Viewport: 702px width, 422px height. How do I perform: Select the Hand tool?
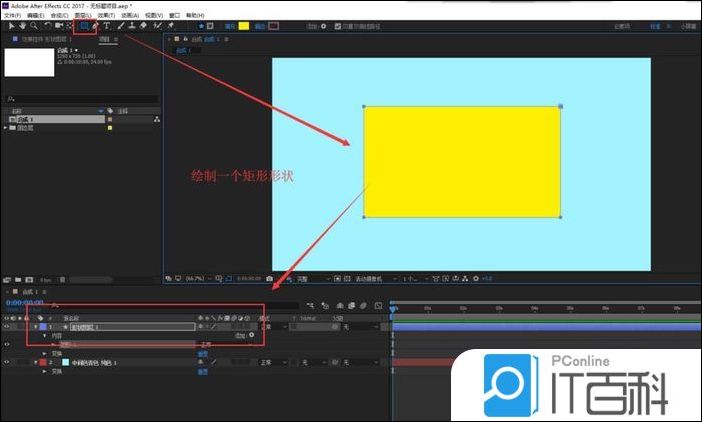[21, 26]
